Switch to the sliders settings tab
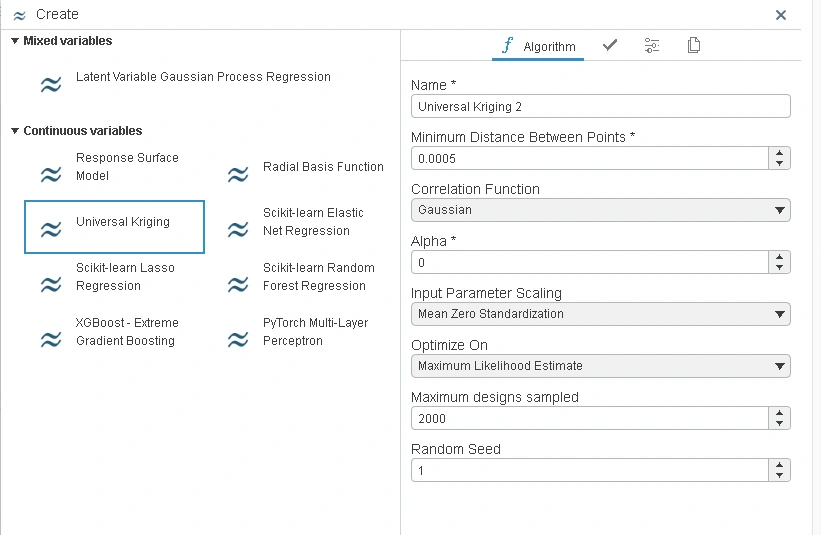This screenshot has width=821, height=535. (652, 45)
